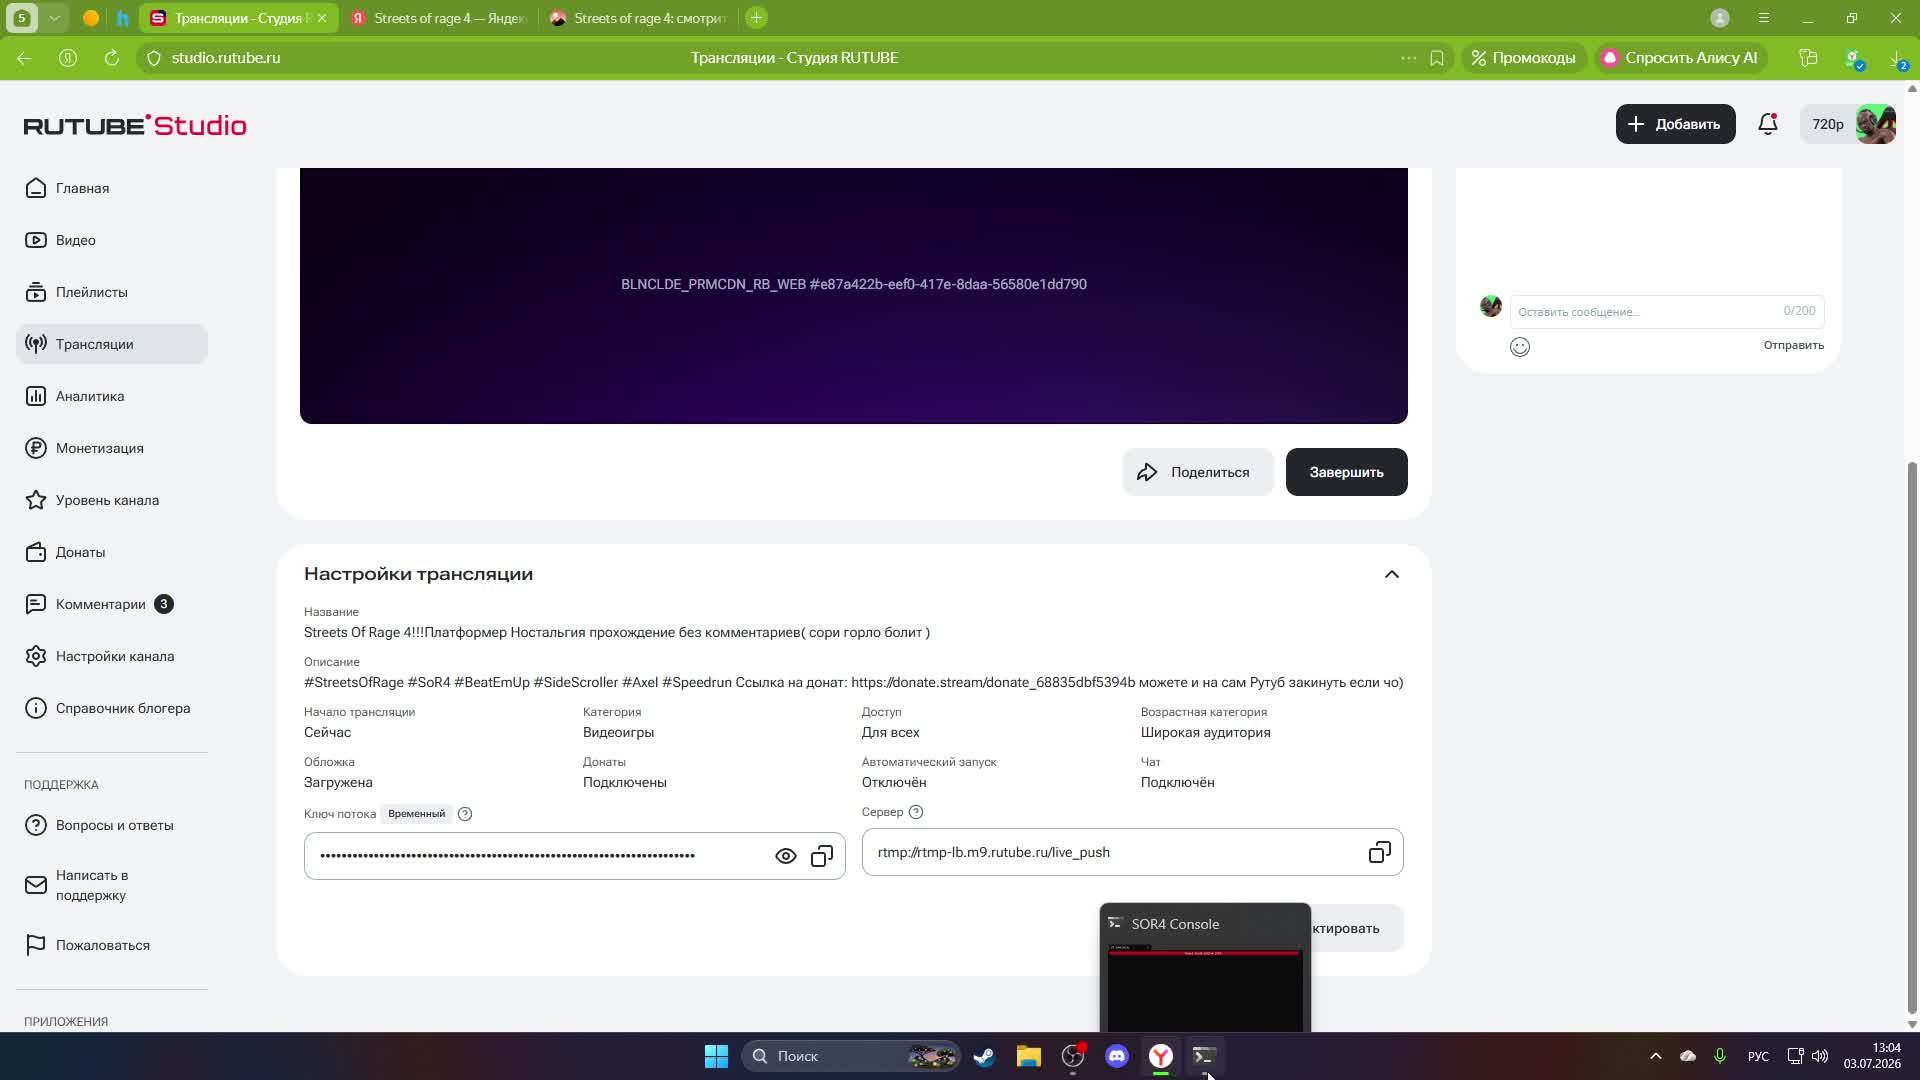Image resolution: width=1920 pixels, height=1080 pixels.
Task: Click the Комментарии count badge
Action: (x=164, y=604)
